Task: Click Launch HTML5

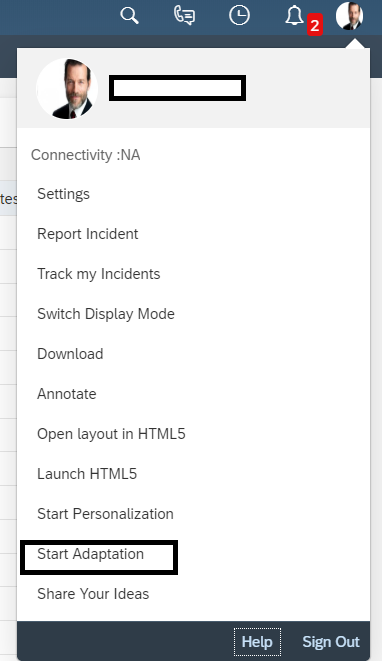Action: pyautogui.click(x=87, y=474)
